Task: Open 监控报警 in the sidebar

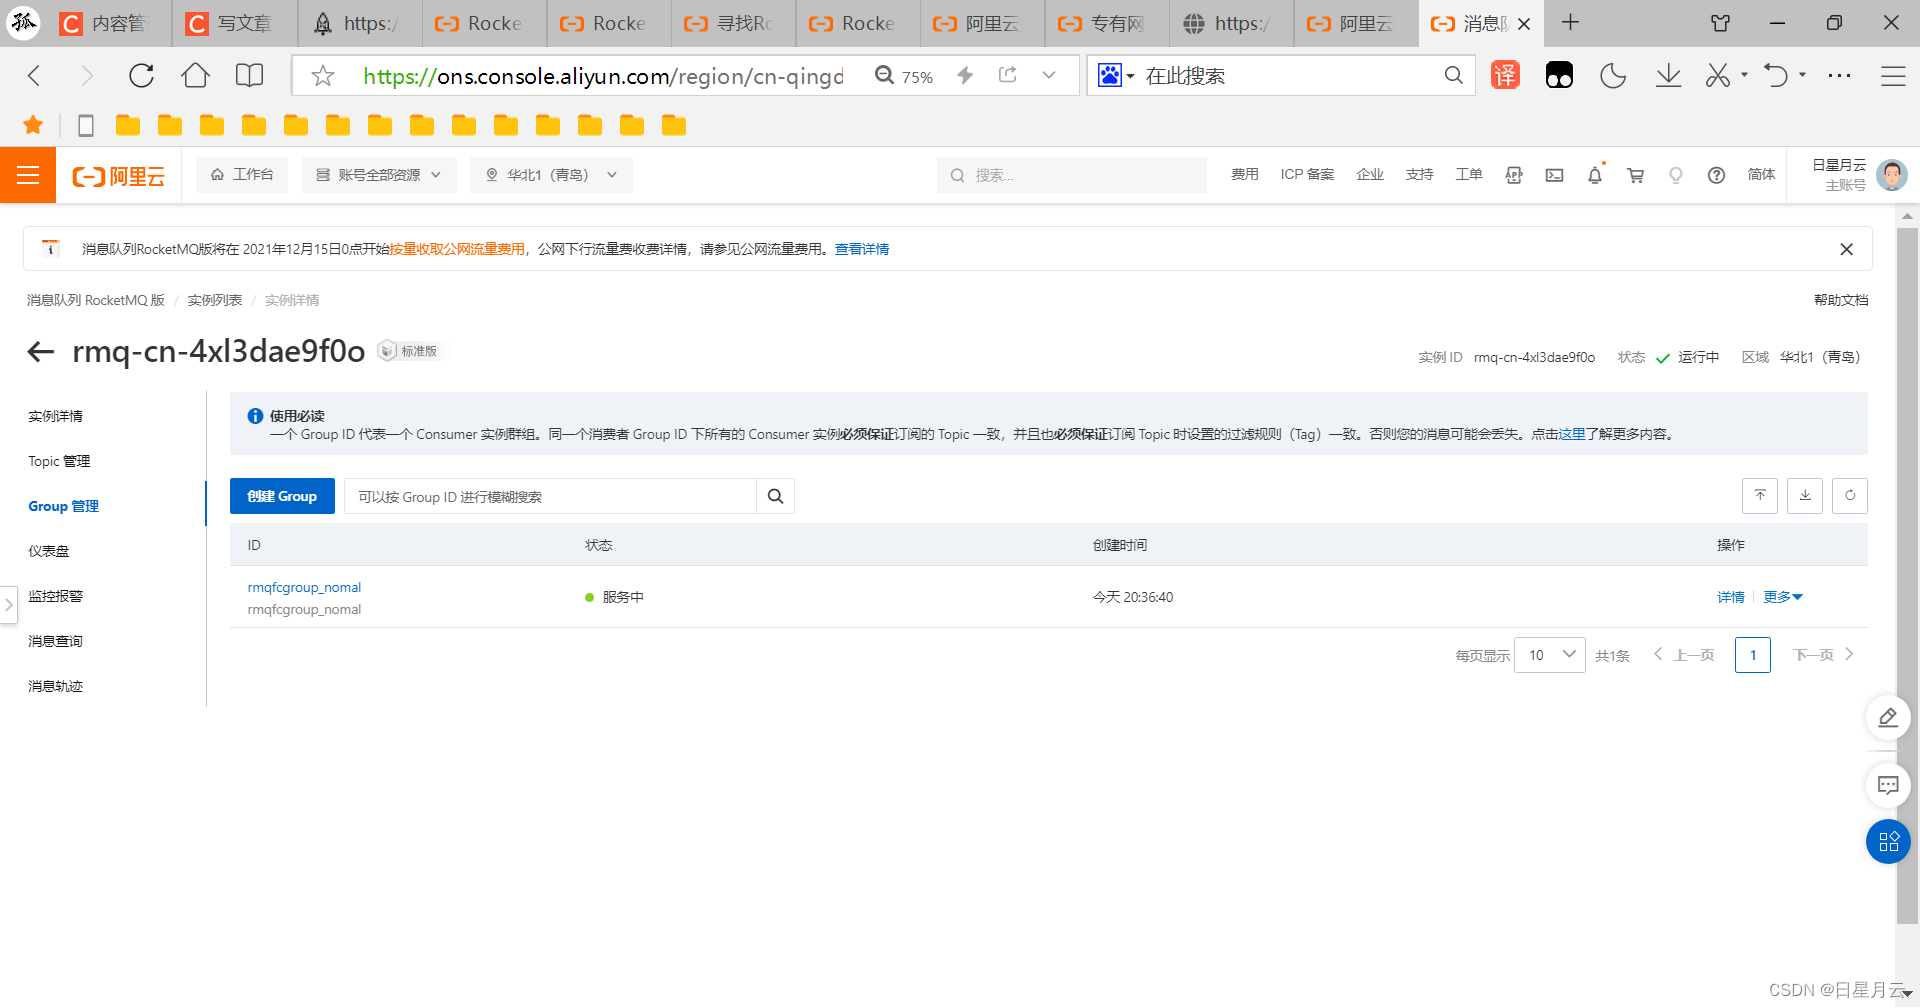Action: point(56,596)
